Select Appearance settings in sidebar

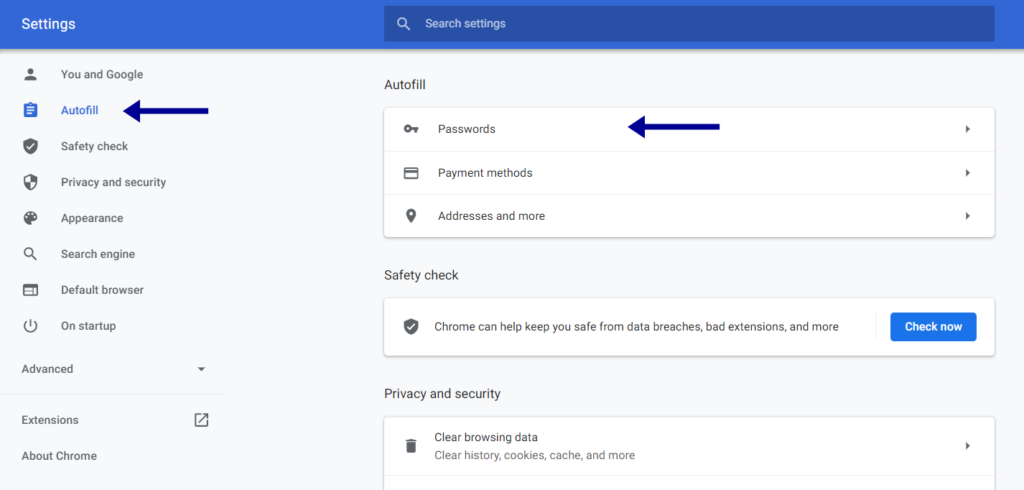click(x=92, y=218)
